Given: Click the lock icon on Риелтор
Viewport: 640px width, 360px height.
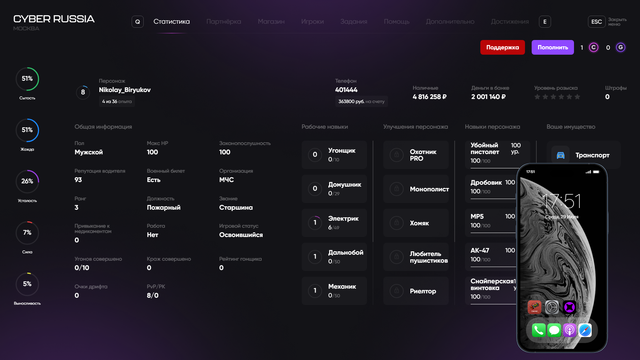Looking at the screenshot, I should pos(396,291).
